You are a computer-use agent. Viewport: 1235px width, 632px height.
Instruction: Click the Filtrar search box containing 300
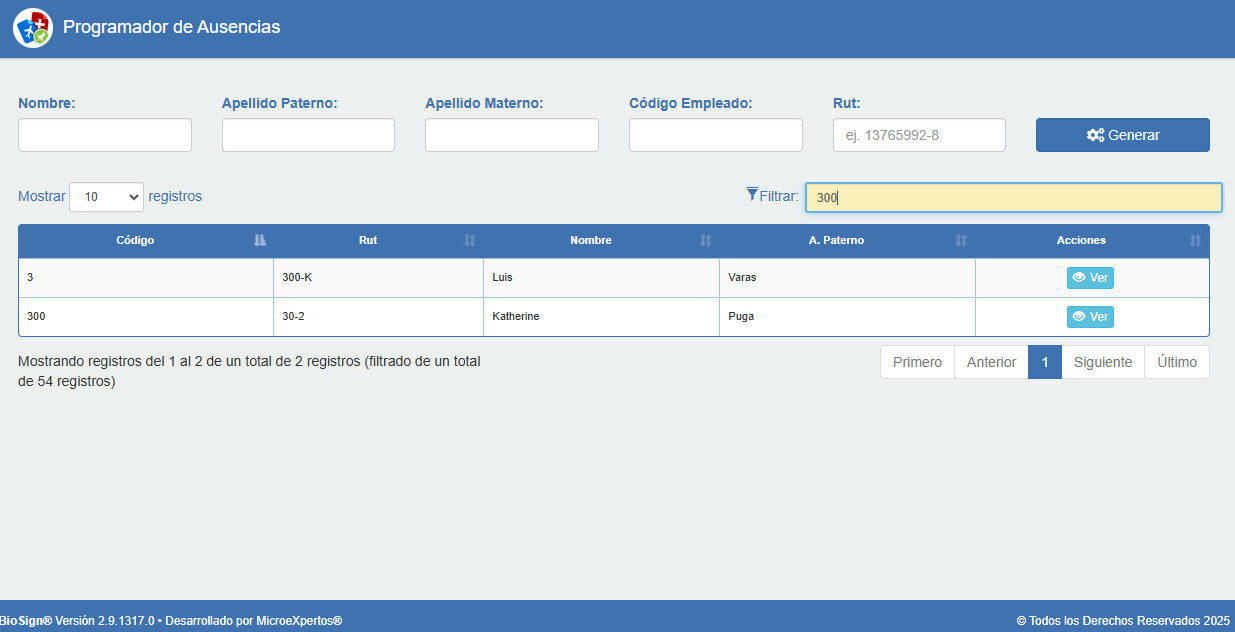1014,197
